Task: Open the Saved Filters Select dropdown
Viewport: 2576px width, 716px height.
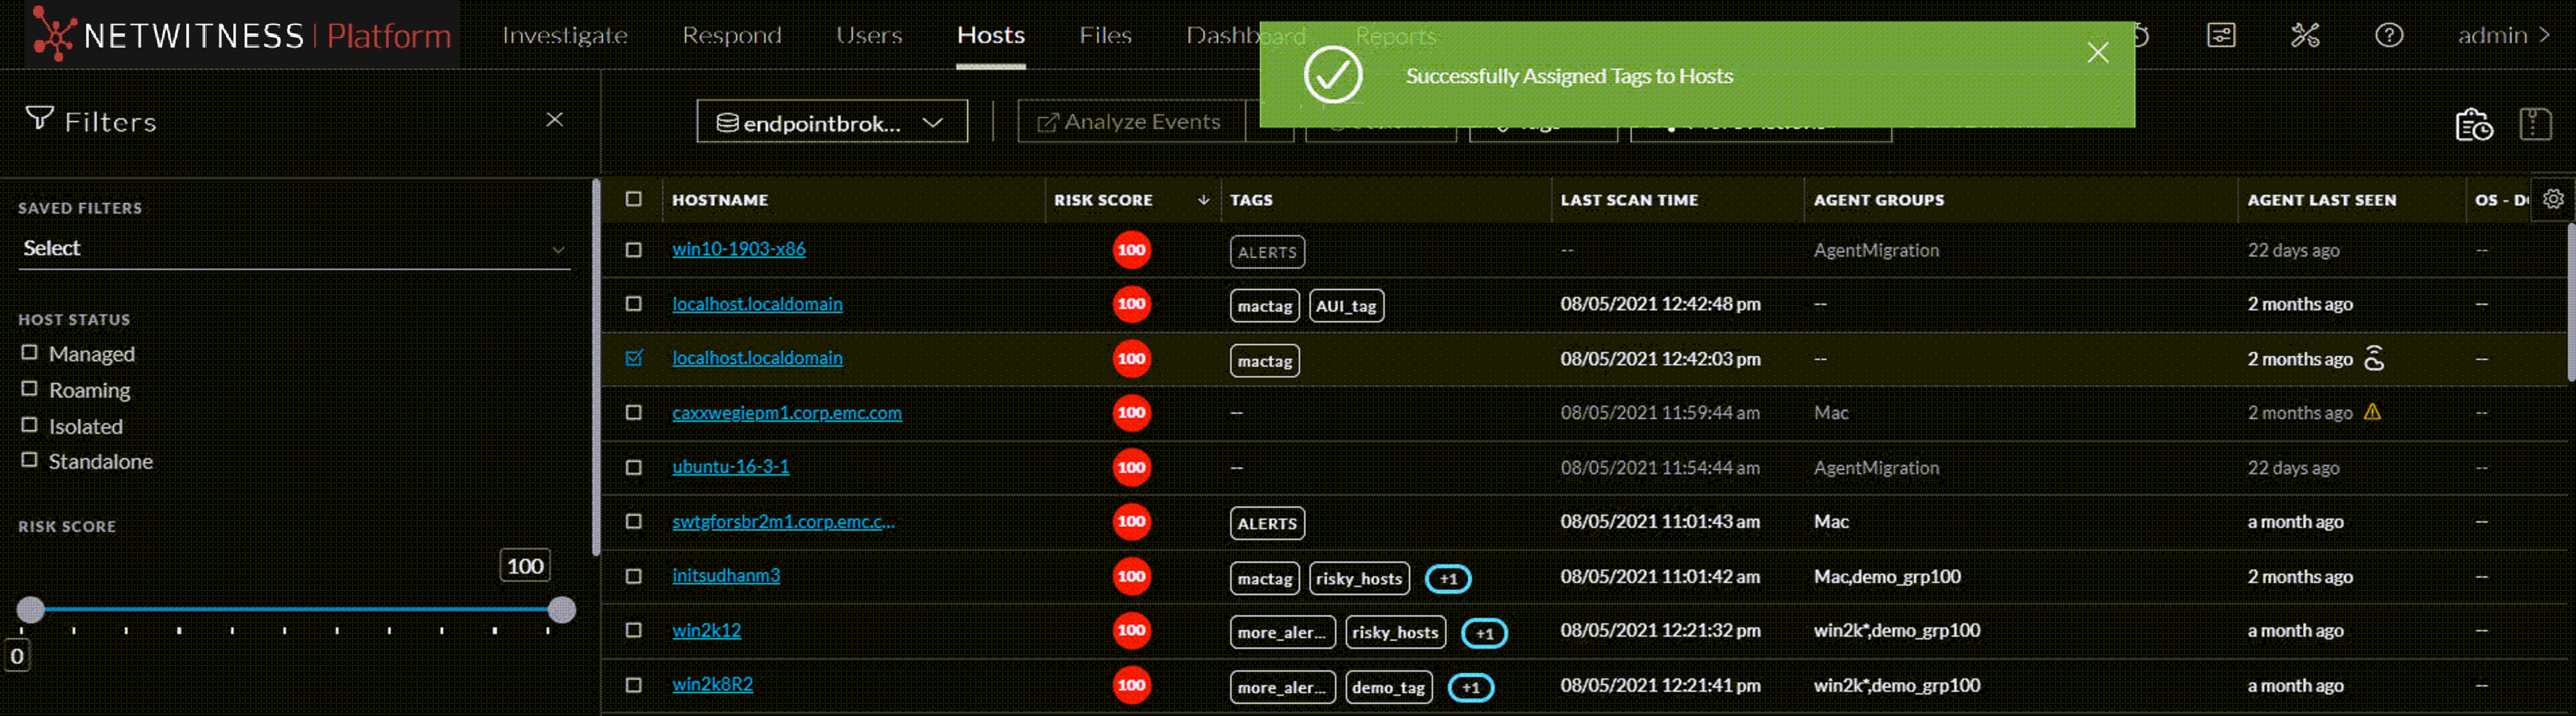Action: tap(293, 248)
